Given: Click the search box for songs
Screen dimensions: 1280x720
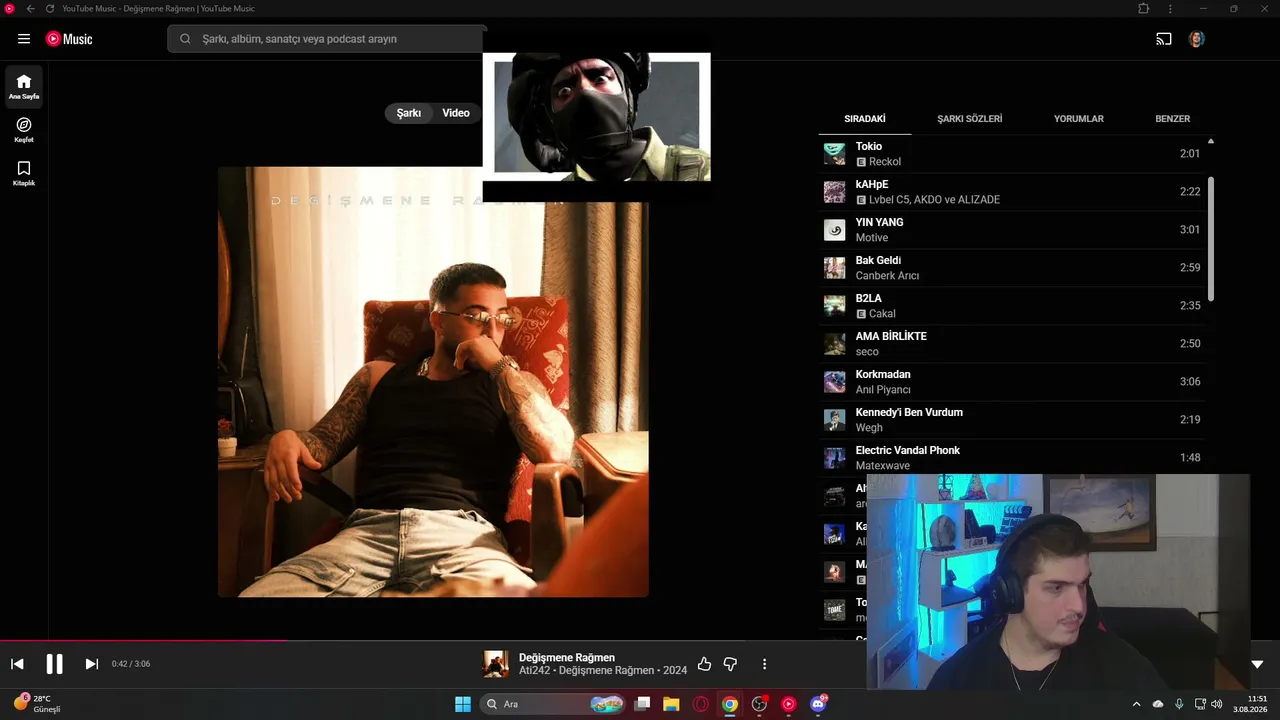Looking at the screenshot, I should tap(327, 39).
